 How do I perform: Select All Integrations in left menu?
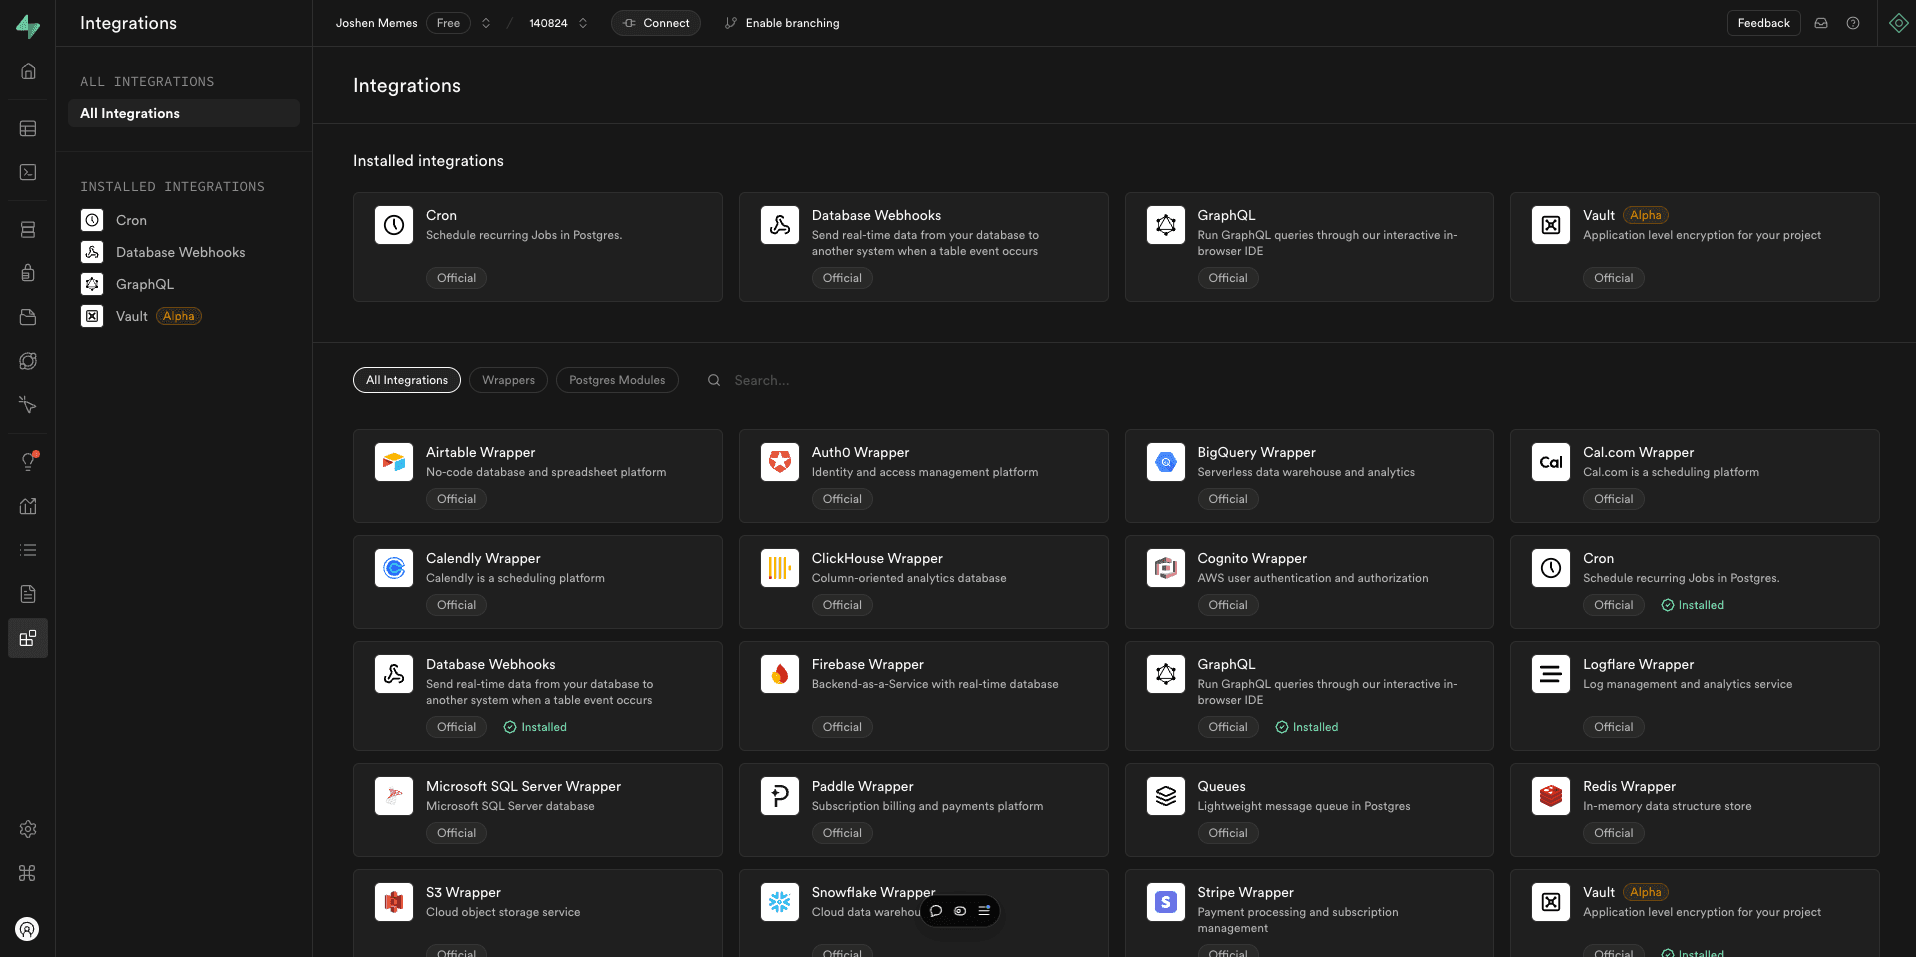184,113
